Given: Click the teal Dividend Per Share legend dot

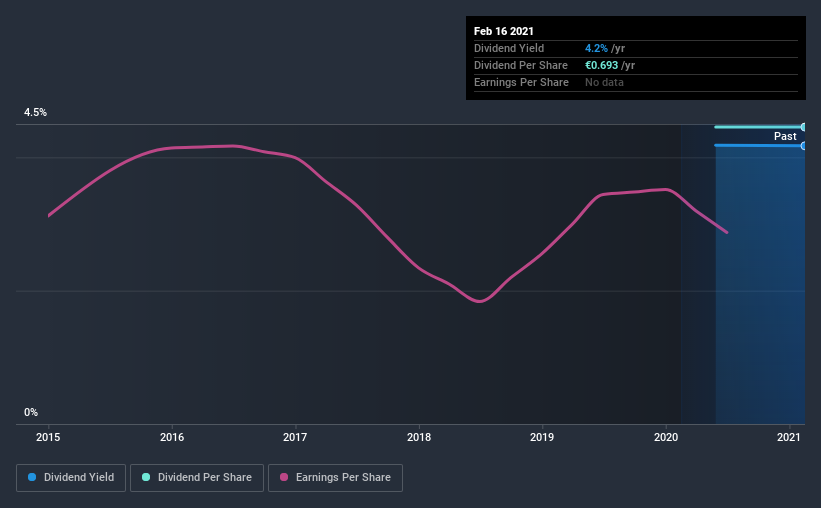Looking at the screenshot, I should [146, 477].
